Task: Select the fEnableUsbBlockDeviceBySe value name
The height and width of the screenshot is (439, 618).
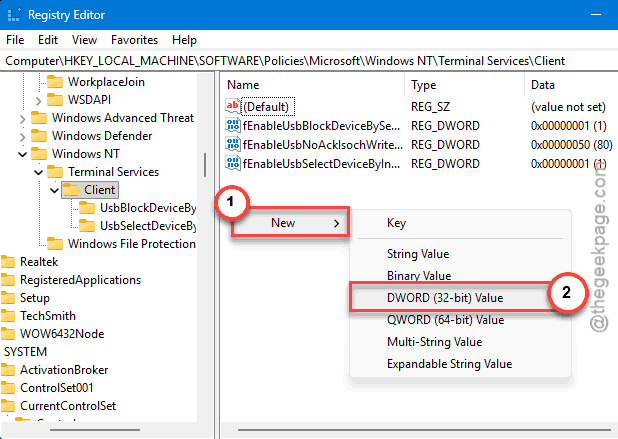Action: coord(321,126)
